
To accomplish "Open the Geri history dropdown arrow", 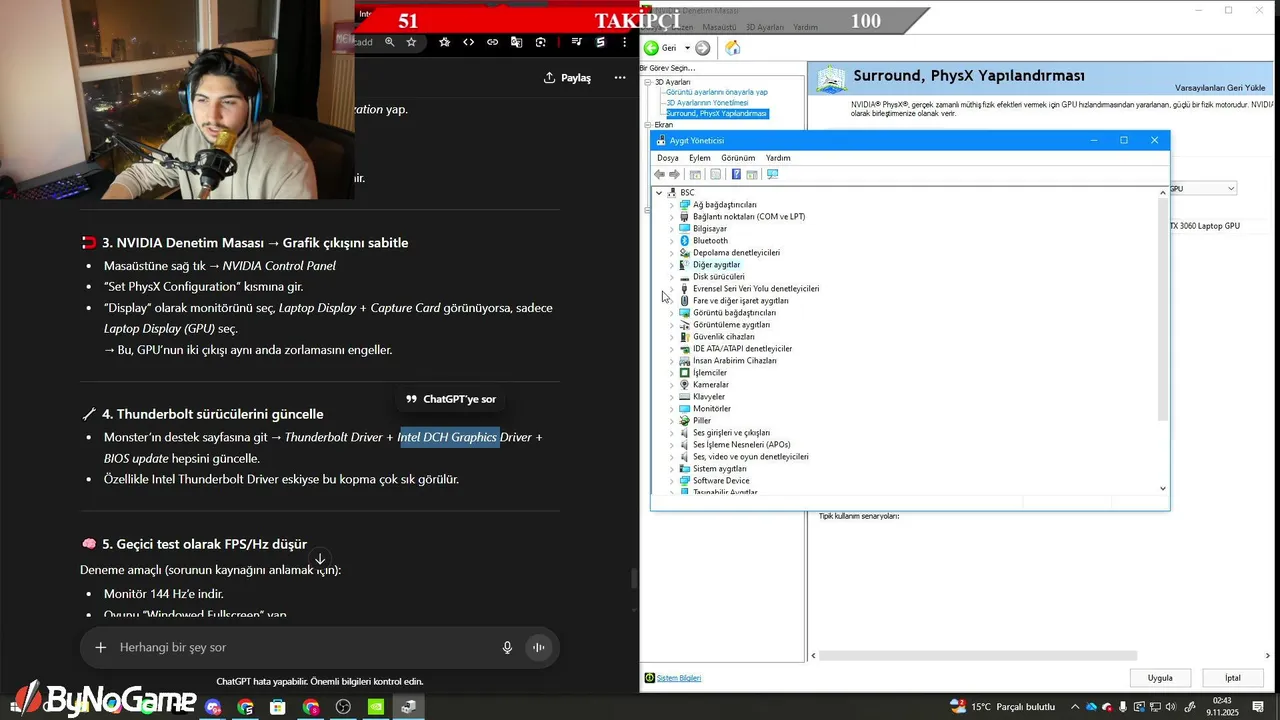I will click(x=686, y=48).
